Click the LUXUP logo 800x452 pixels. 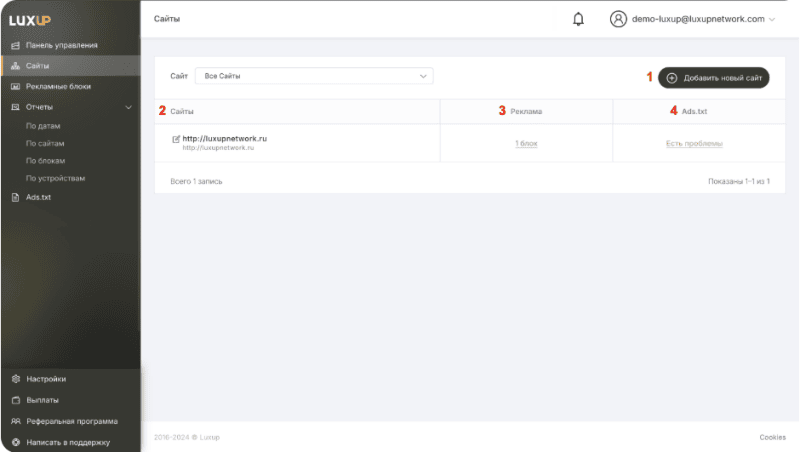coord(30,19)
